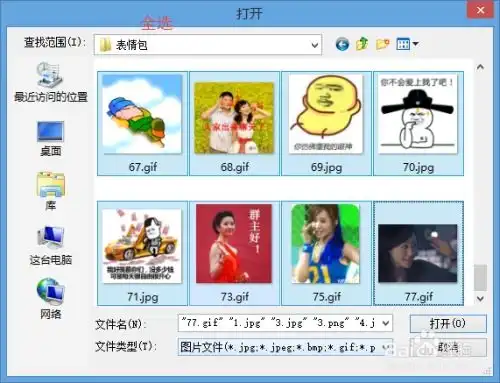Image resolution: width=500 pixels, height=383 pixels.
Task: Click the view options dropdown arrow
Action: click(415, 44)
